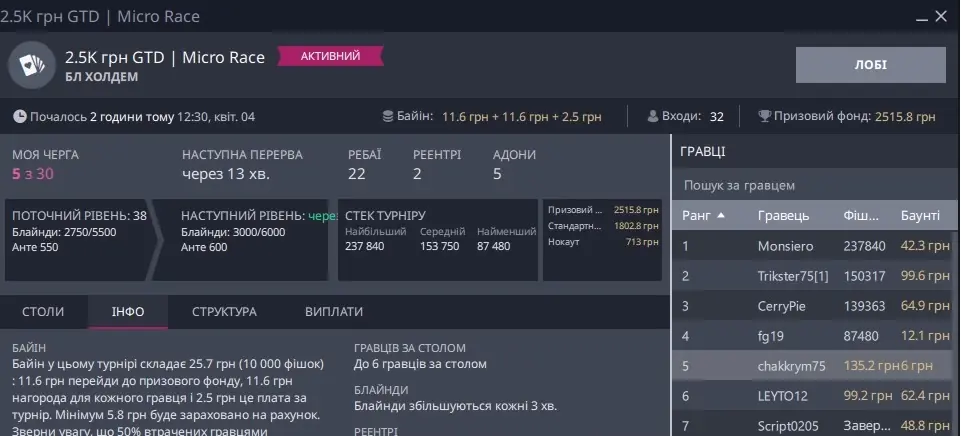Close the Micro Race tournament window
The height and width of the screenshot is (436, 961).
941,16
